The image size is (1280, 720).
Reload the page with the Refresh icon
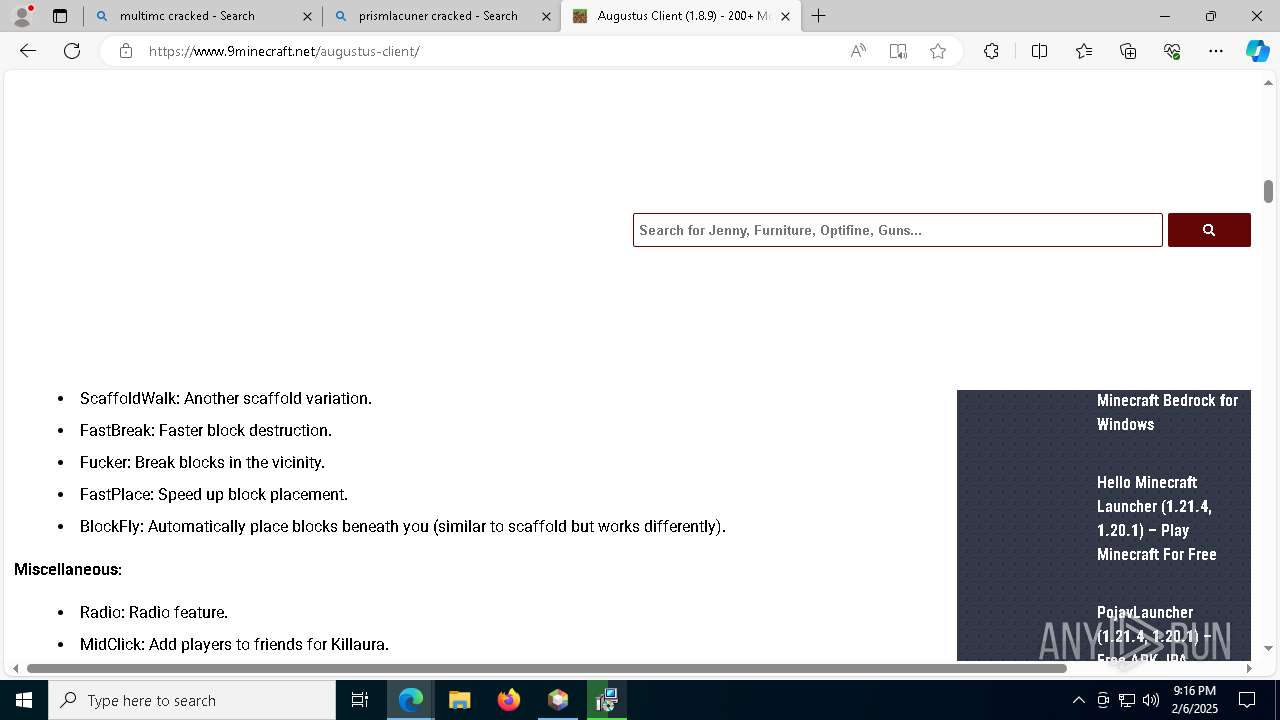pos(72,51)
